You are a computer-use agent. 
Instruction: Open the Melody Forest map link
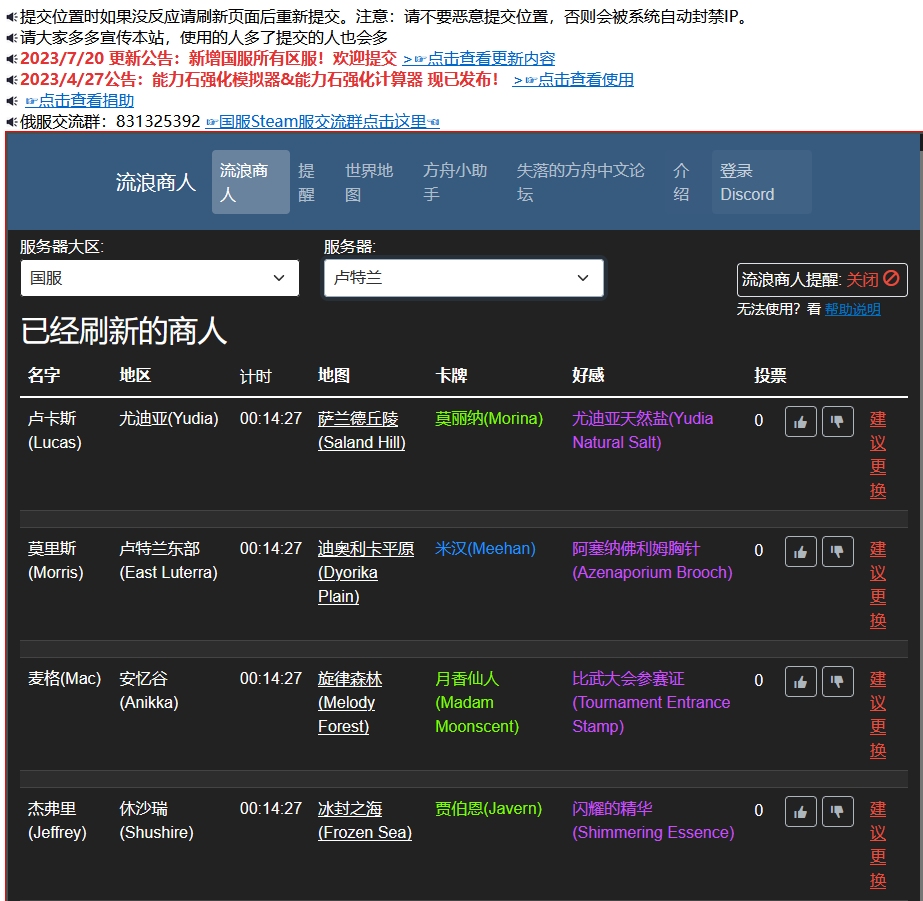point(350,702)
